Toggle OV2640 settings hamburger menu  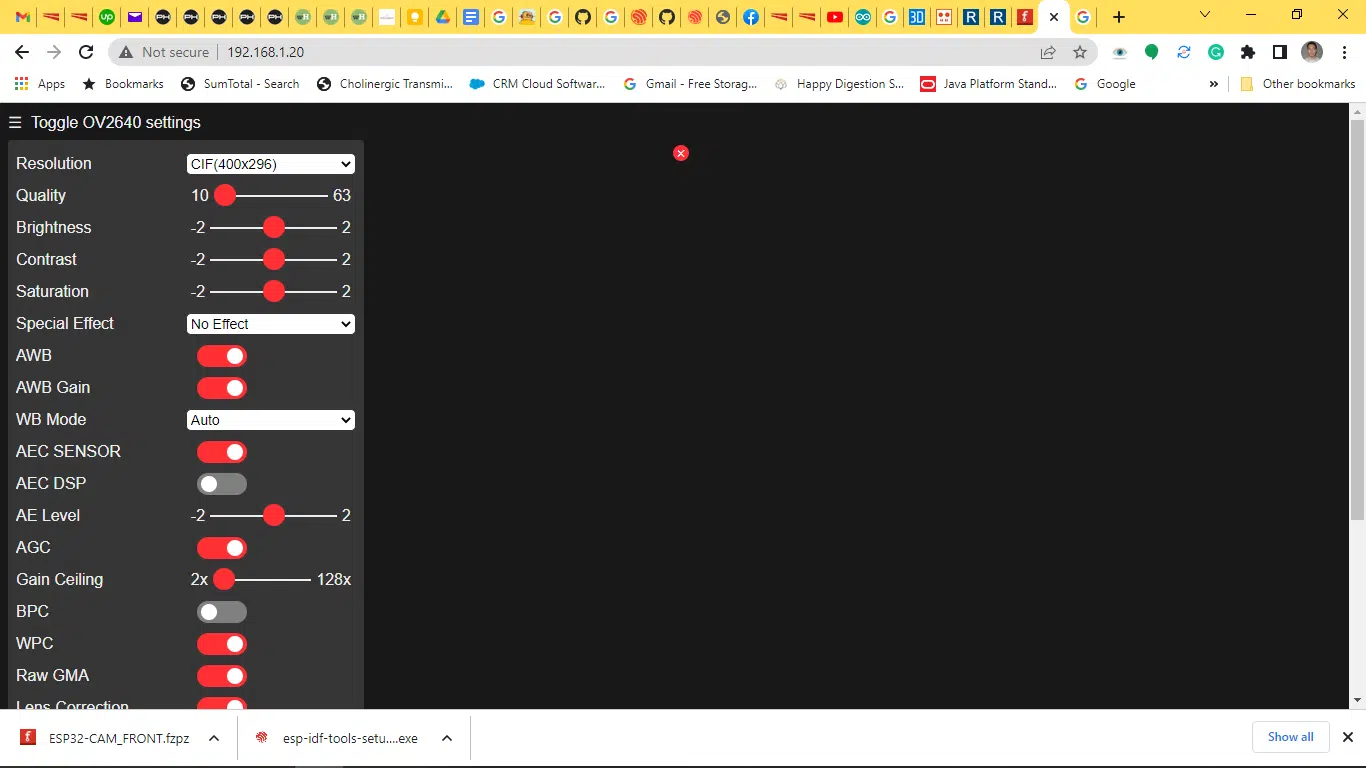pos(15,122)
